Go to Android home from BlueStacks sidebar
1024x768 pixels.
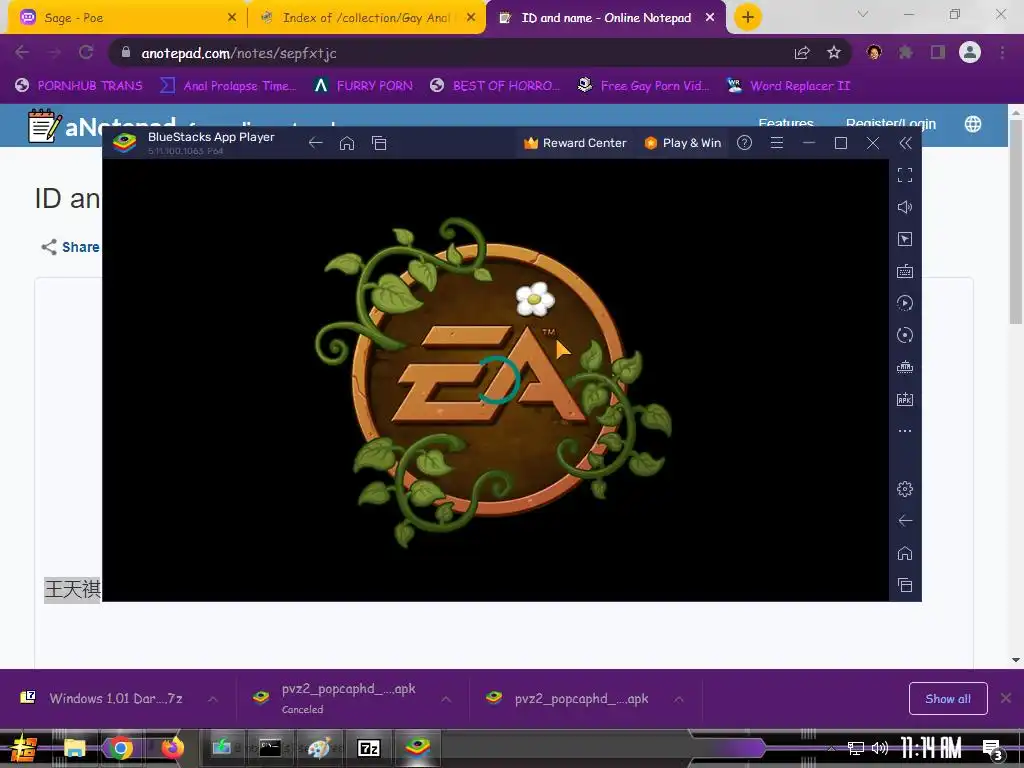pos(904,553)
